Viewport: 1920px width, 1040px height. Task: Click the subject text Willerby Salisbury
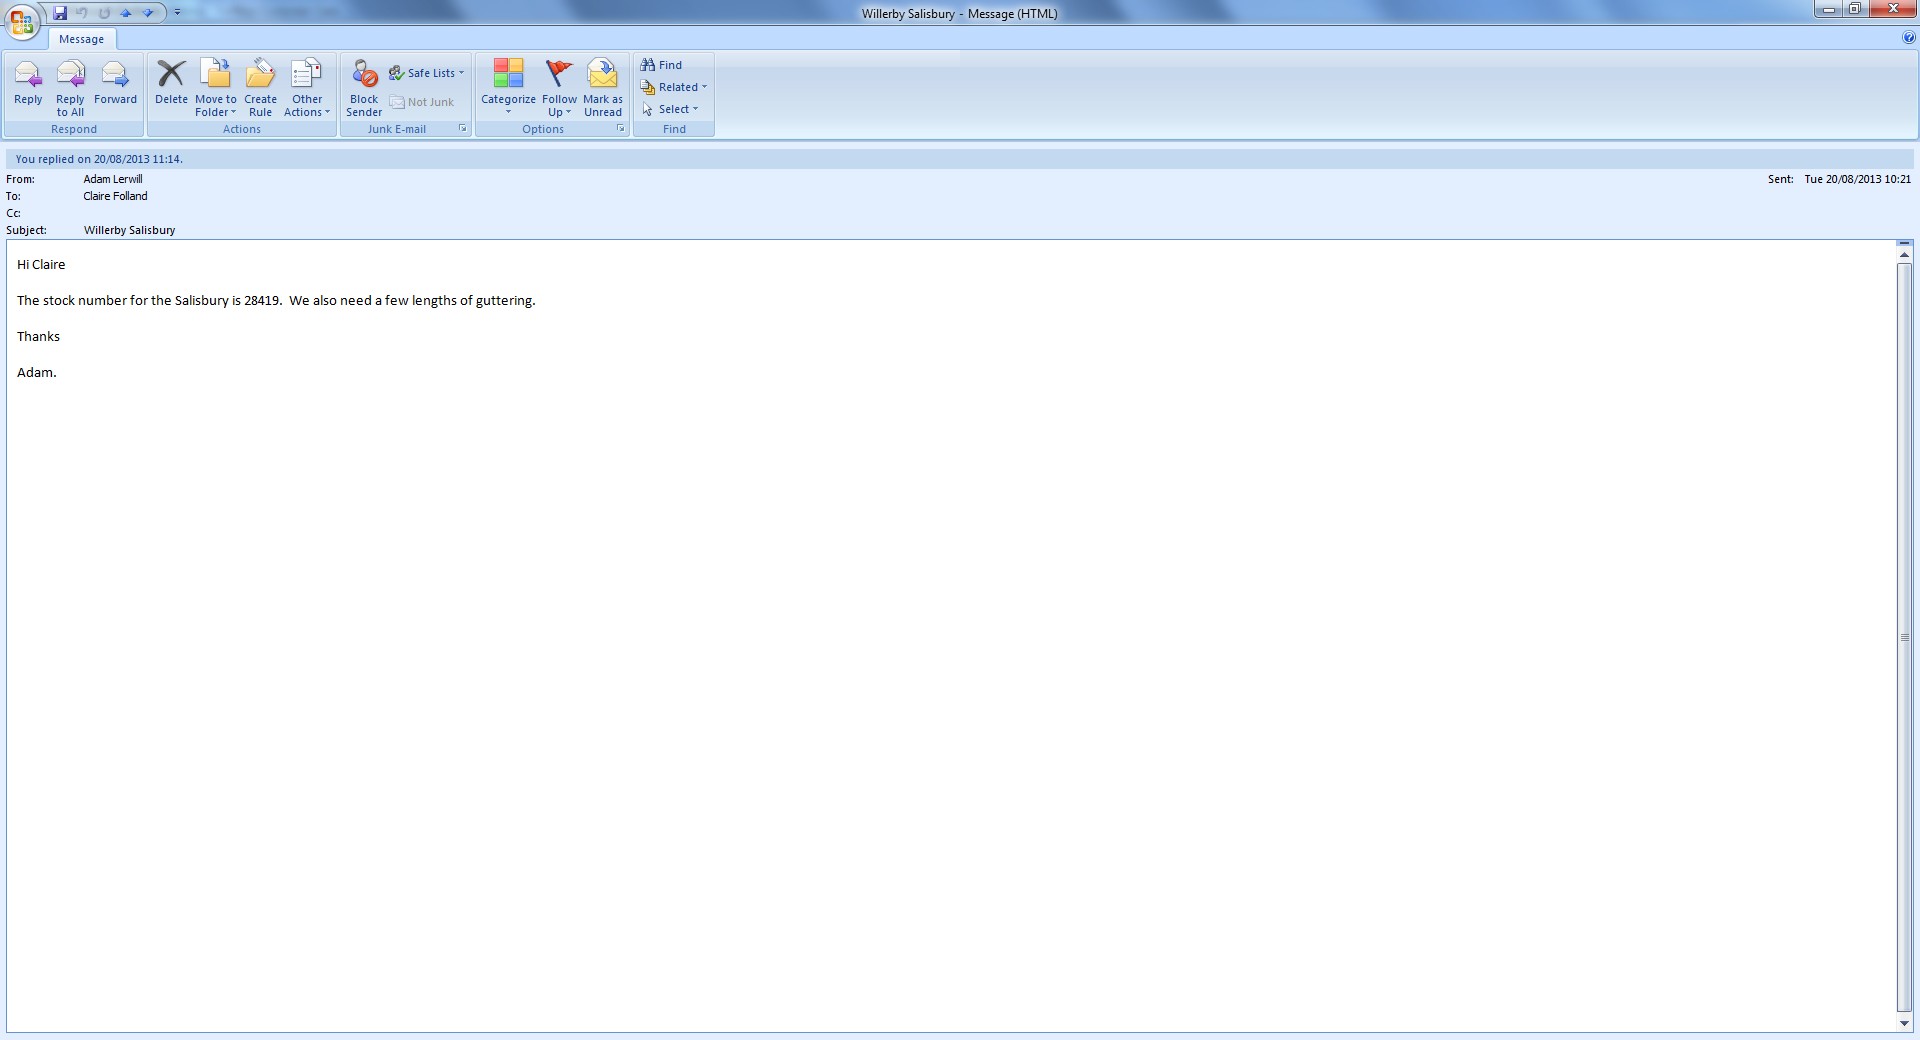tap(129, 230)
